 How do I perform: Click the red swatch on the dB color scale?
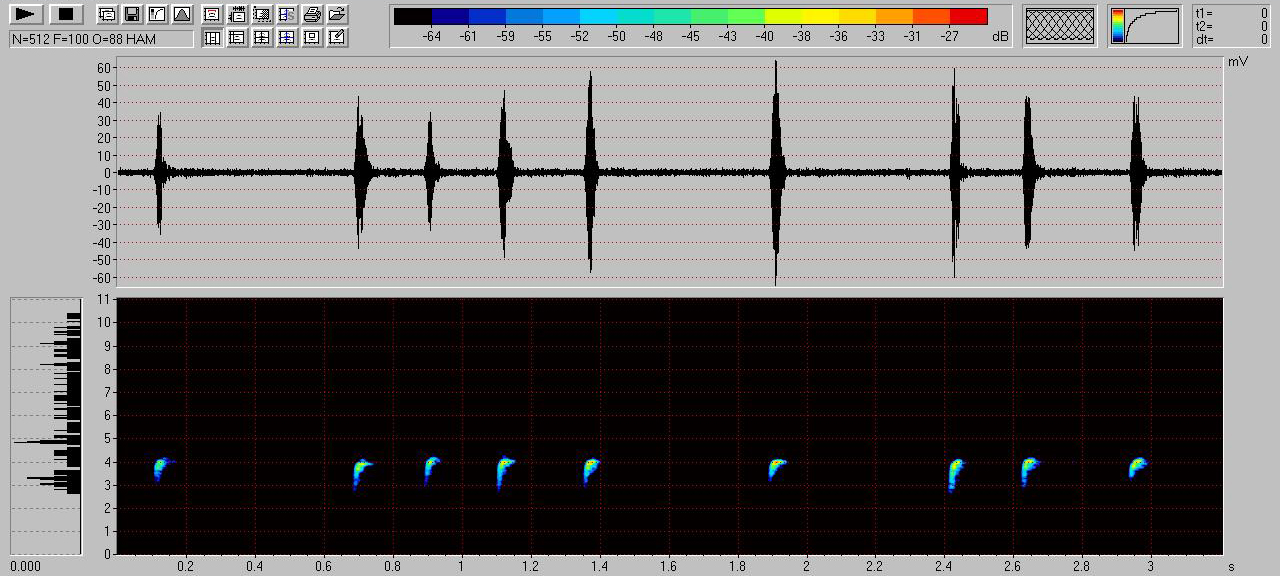click(x=968, y=17)
